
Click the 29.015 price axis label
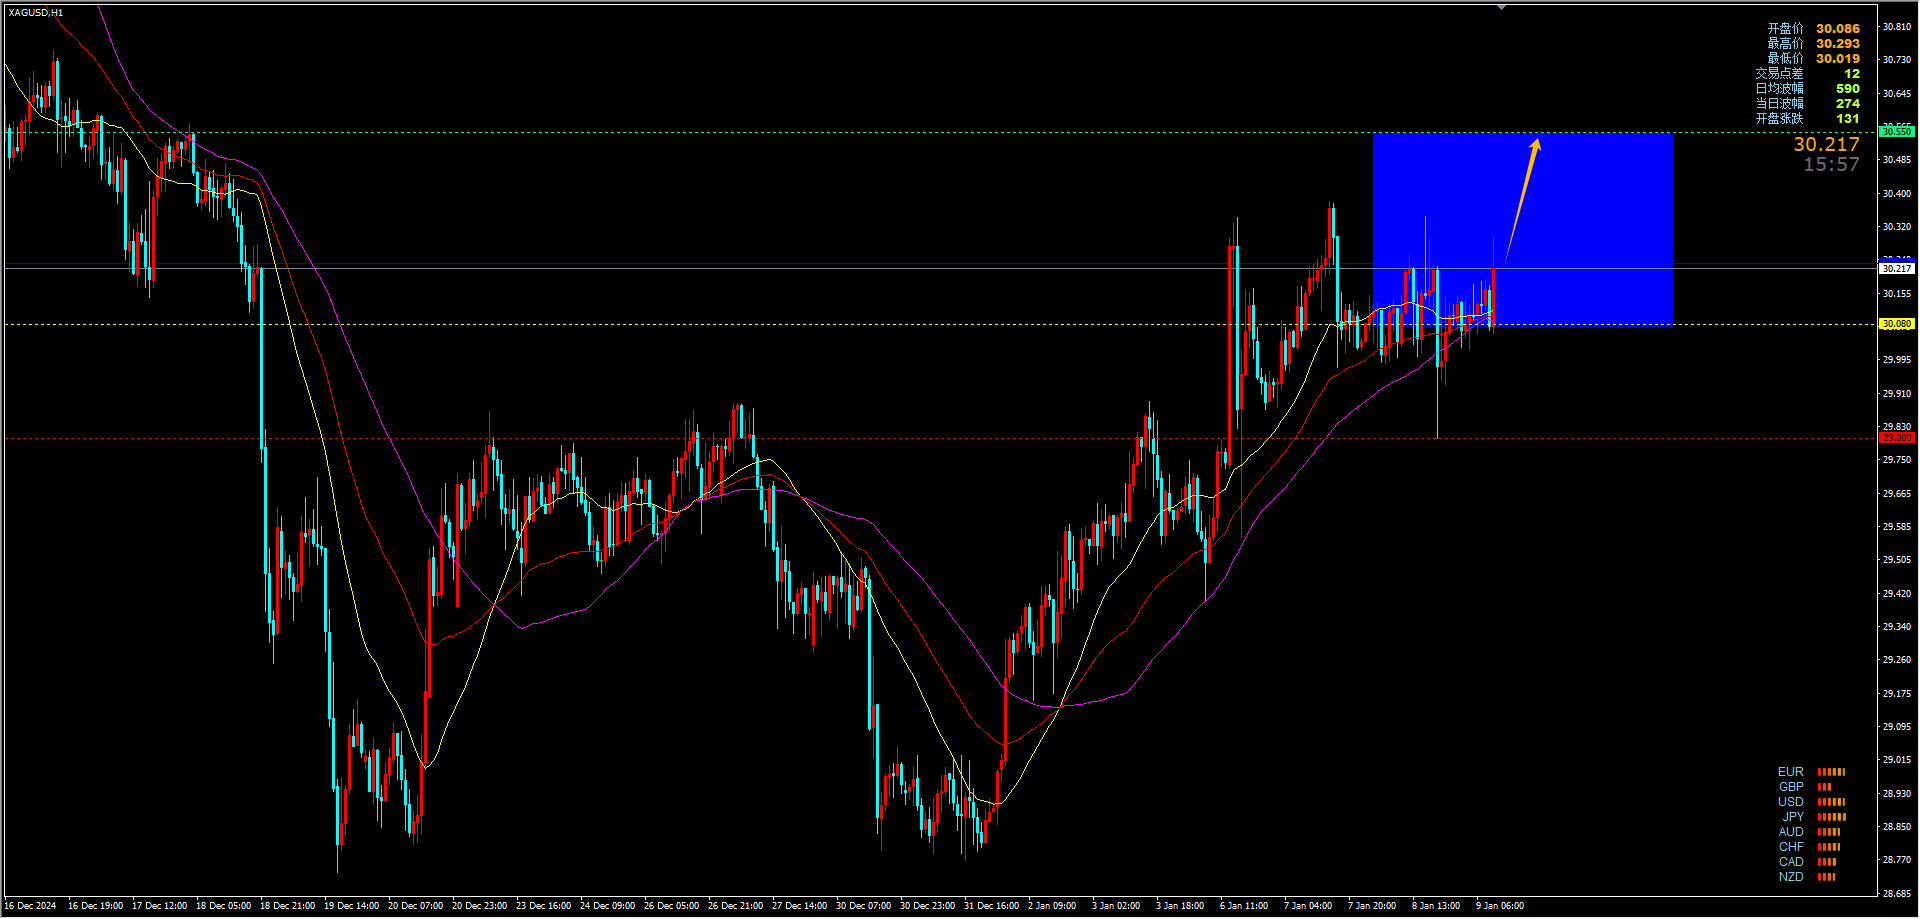1897,760
